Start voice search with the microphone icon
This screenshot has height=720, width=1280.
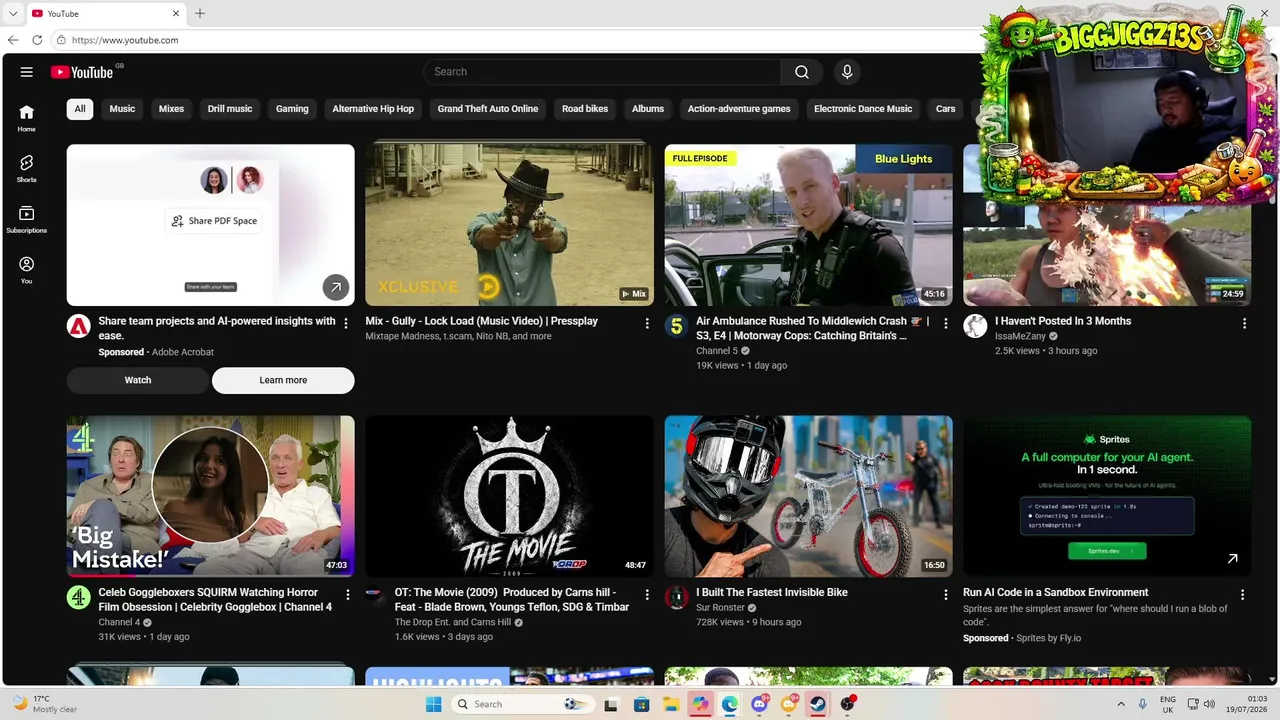(x=847, y=72)
